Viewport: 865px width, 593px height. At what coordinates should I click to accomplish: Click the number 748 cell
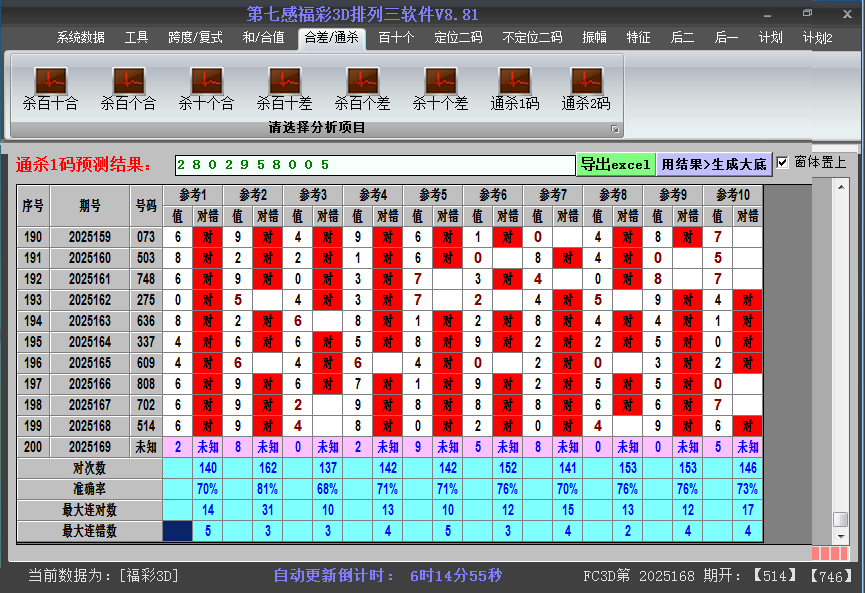coord(146,279)
